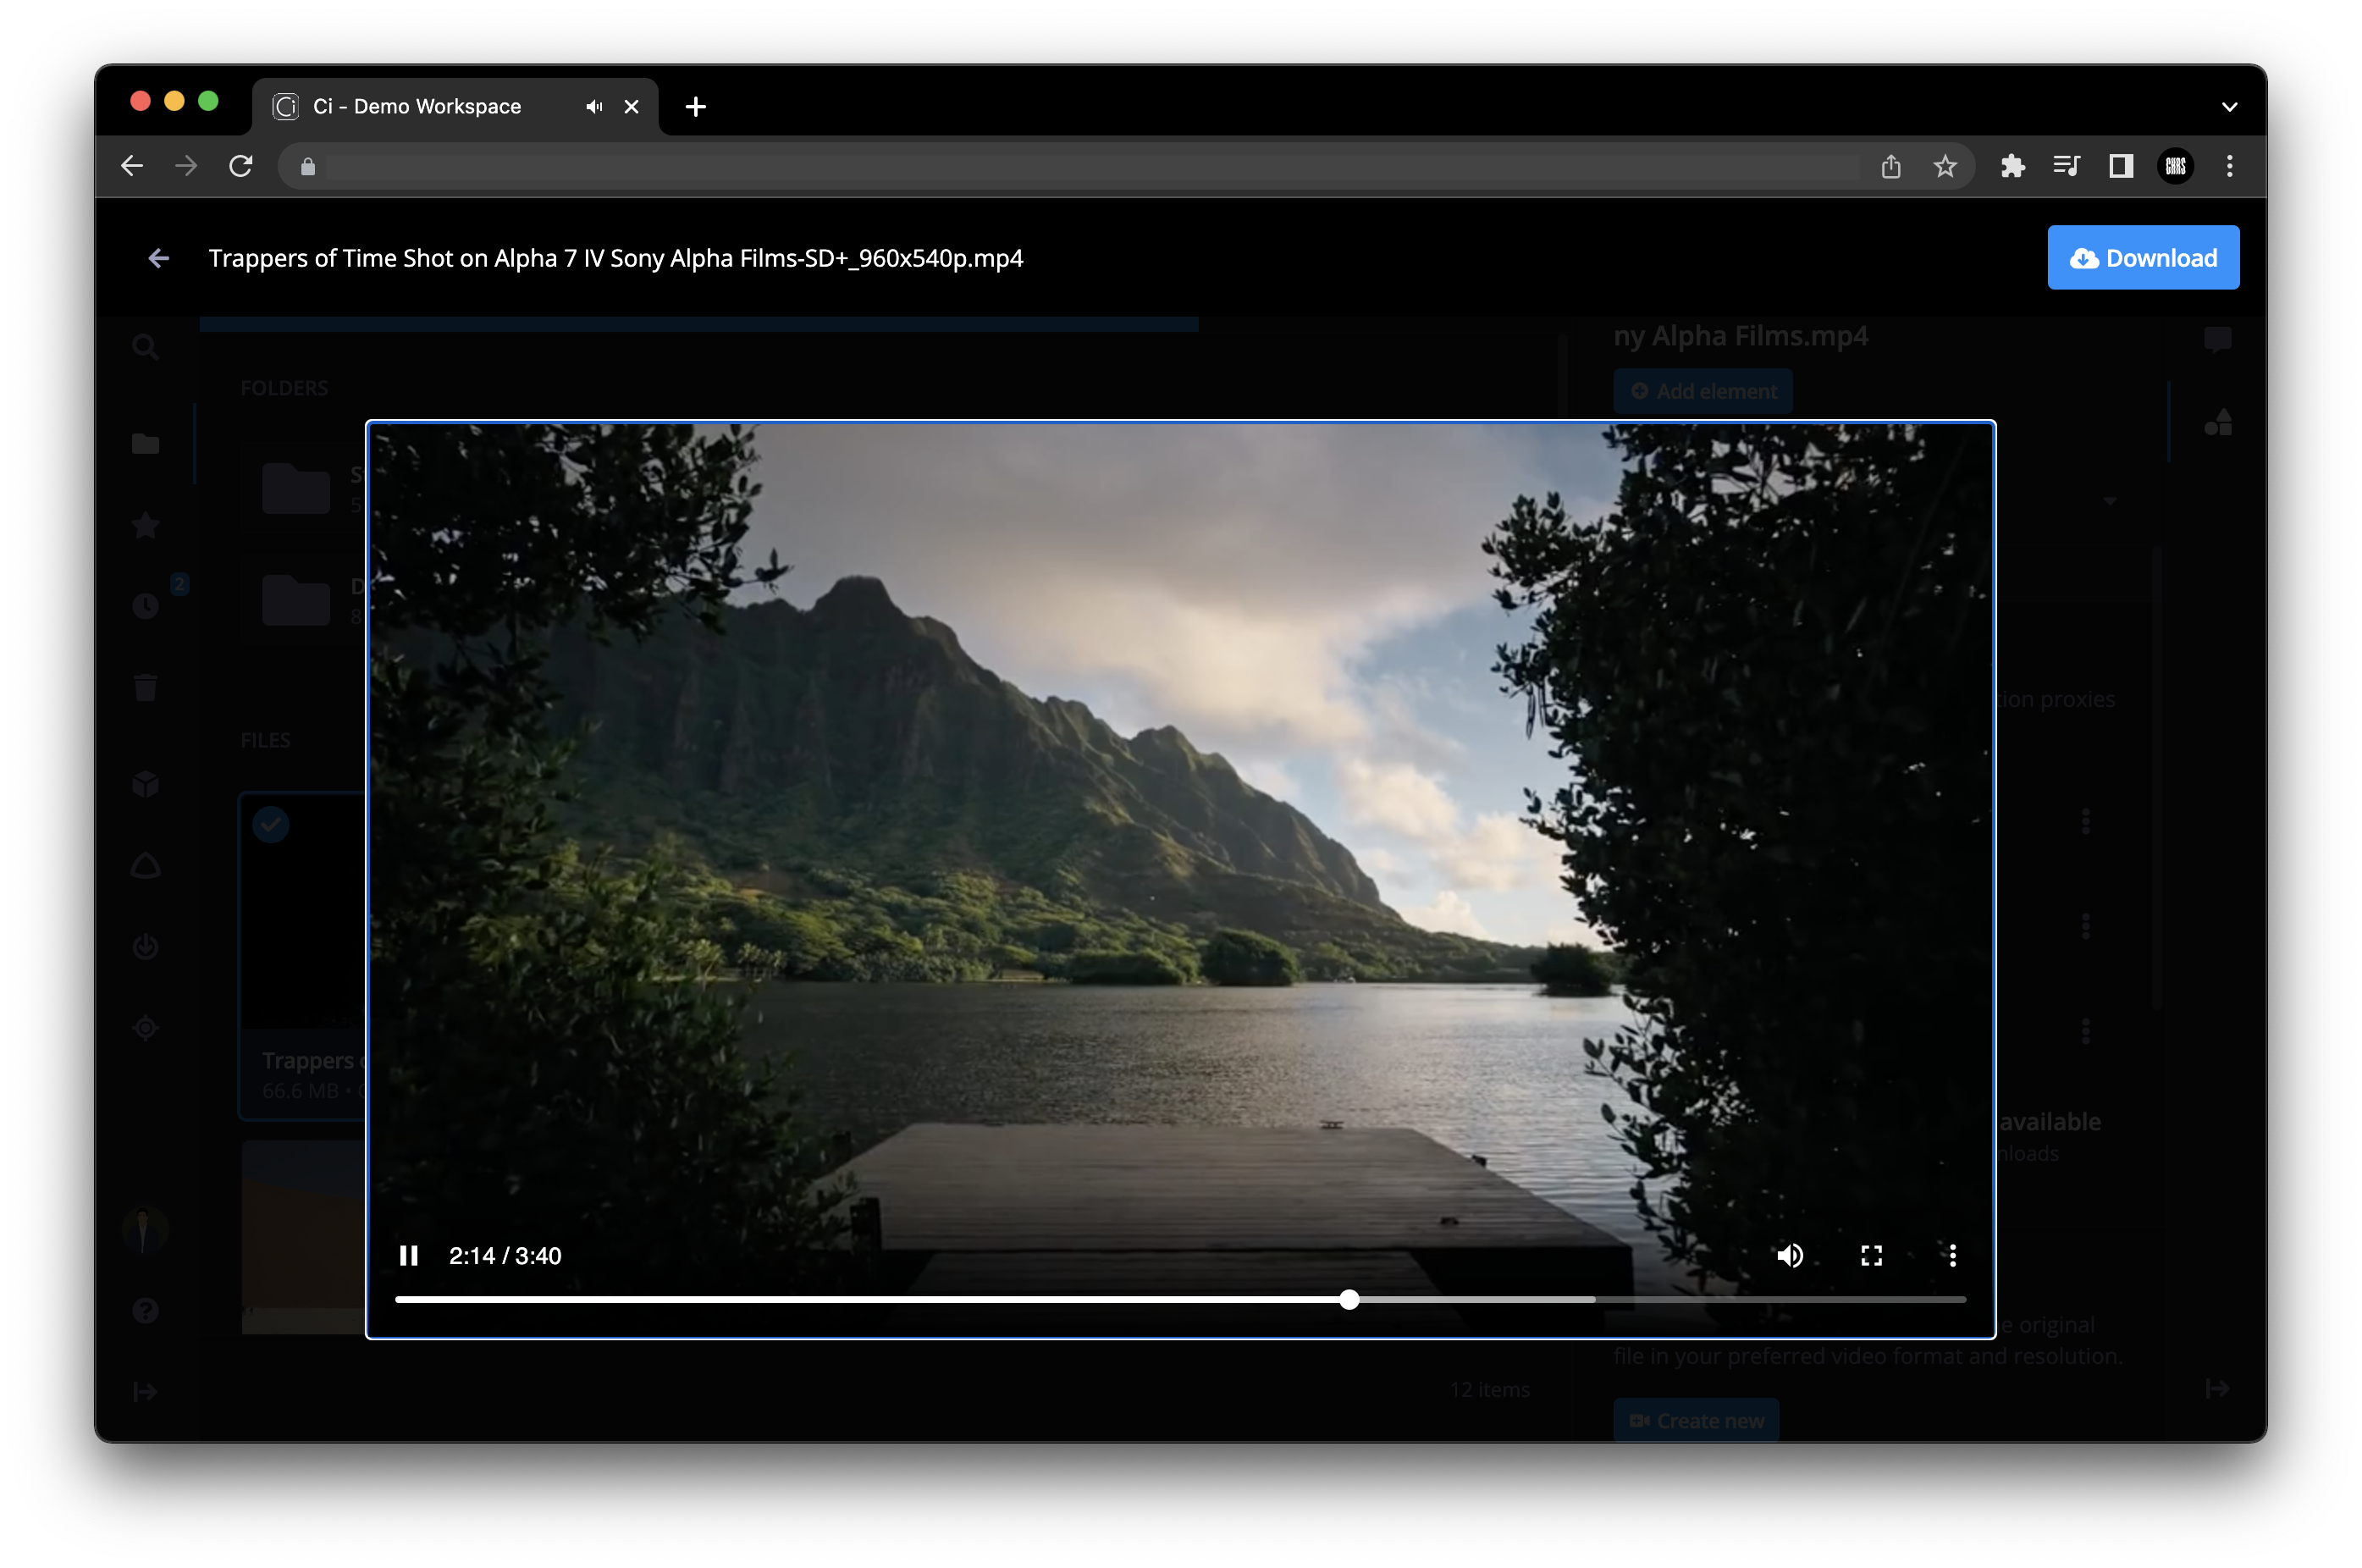Image resolution: width=2362 pixels, height=1568 pixels.
Task: Open the comments icon in right panel
Action: point(2217,340)
